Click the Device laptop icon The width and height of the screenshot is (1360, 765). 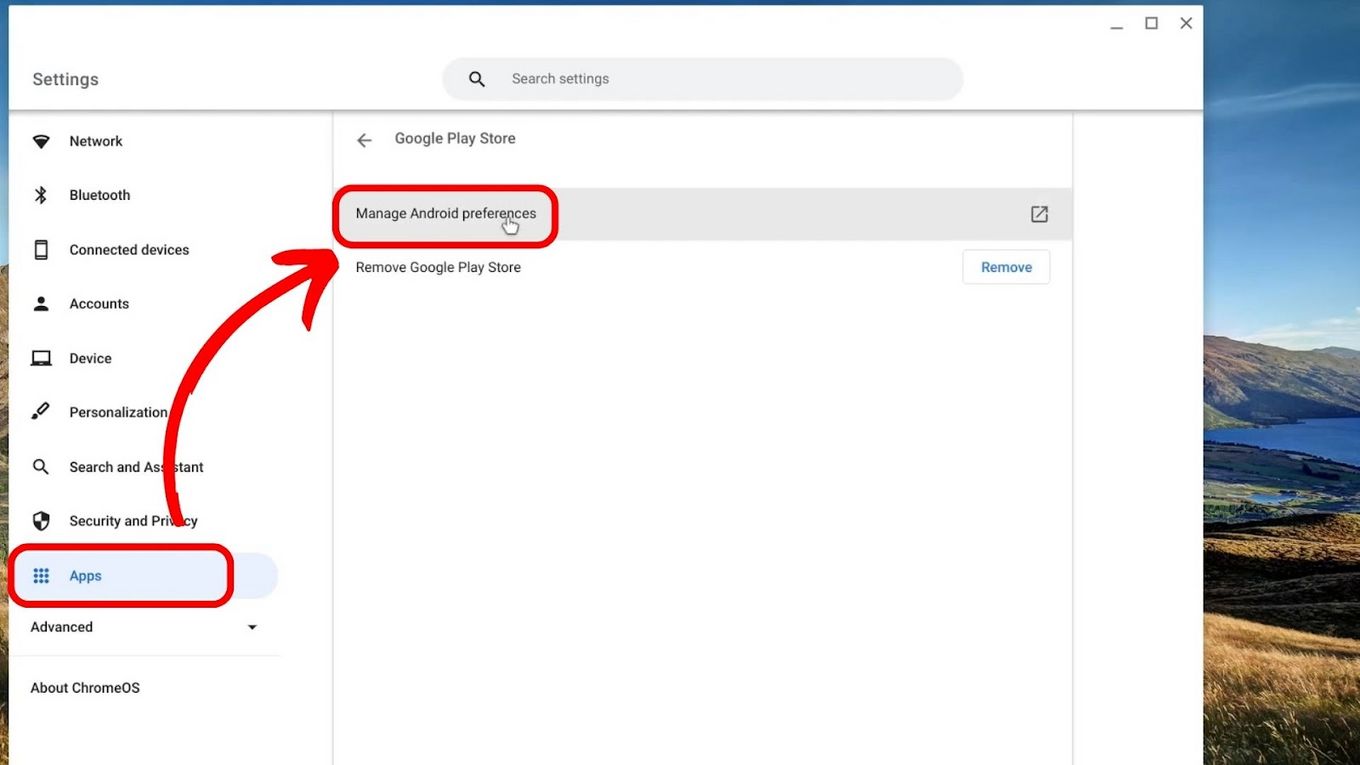click(x=41, y=357)
